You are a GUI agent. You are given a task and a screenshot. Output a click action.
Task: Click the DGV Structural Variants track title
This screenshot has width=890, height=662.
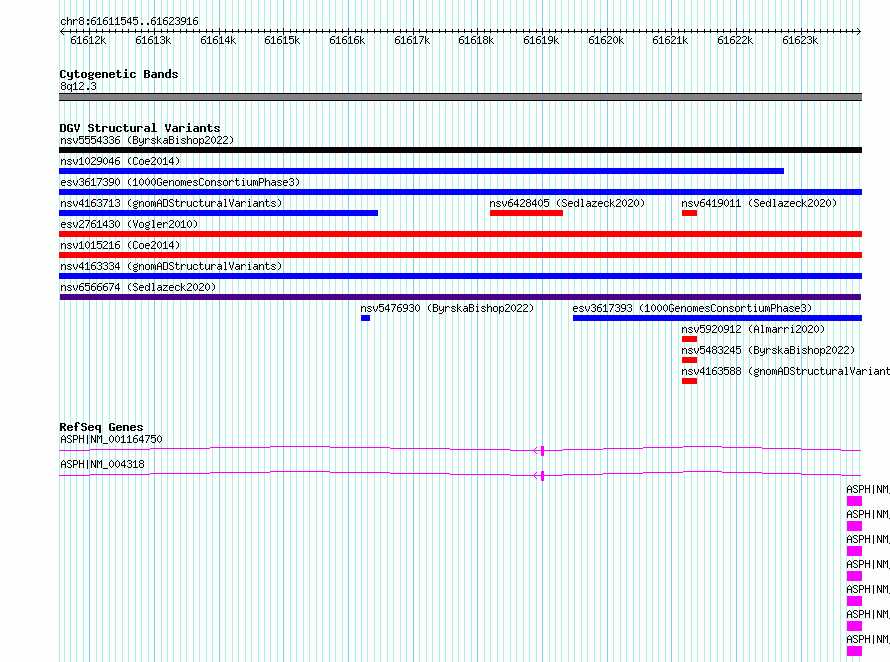click(x=140, y=128)
